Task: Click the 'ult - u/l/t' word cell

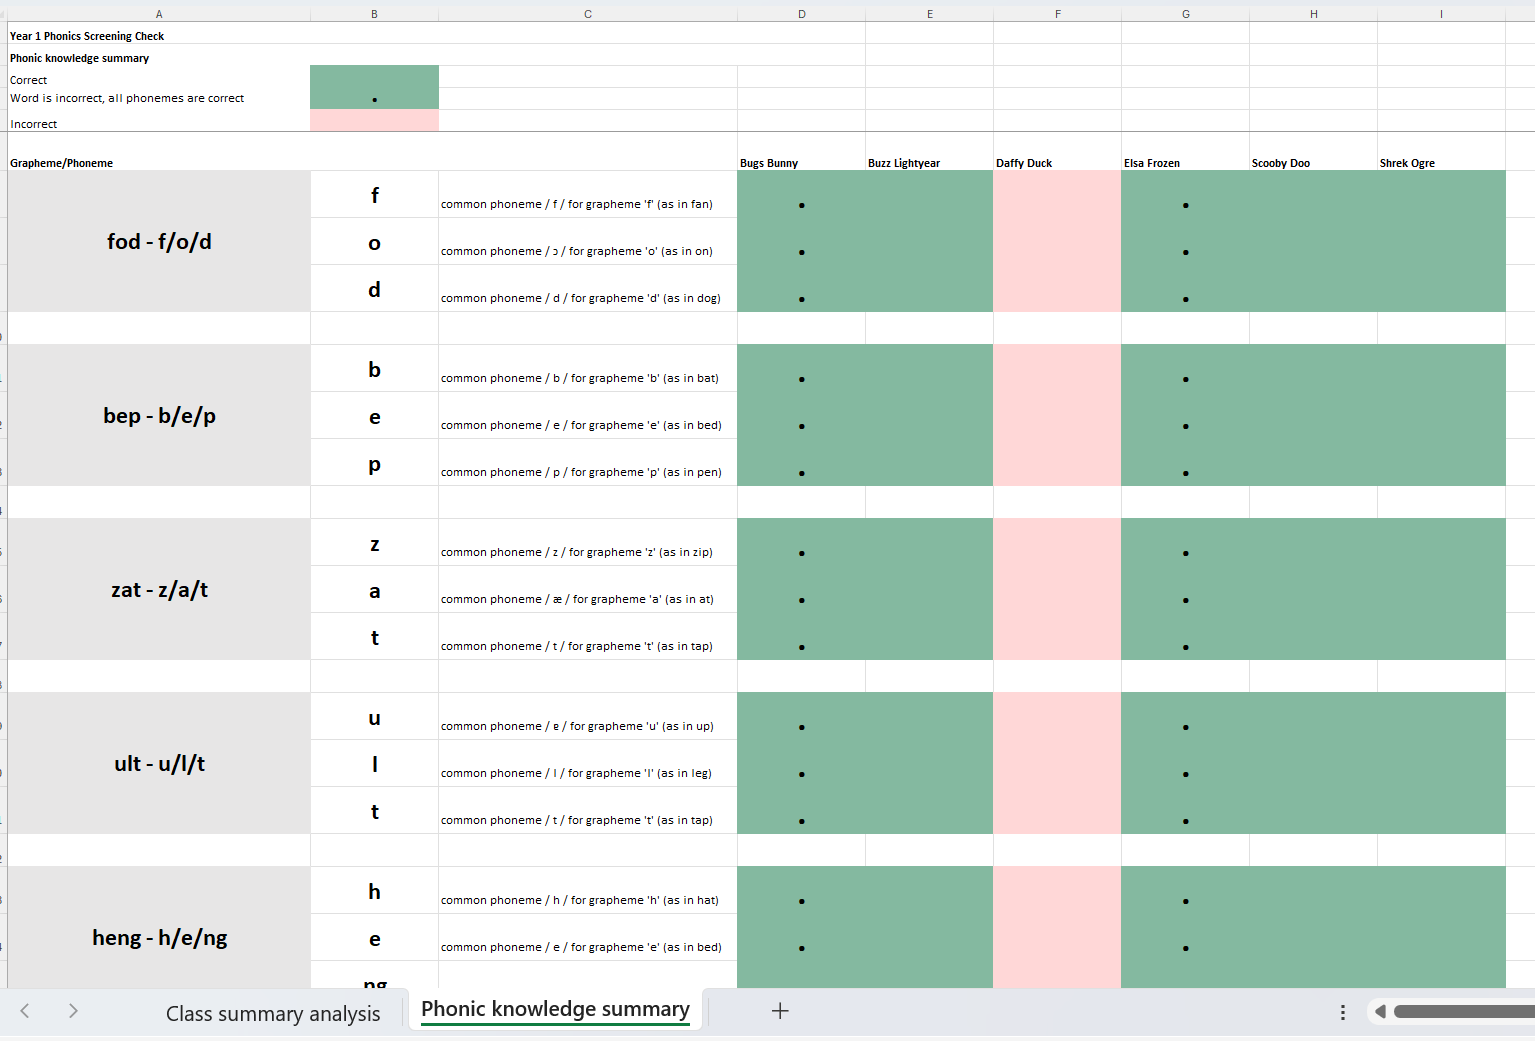Action: tap(159, 763)
